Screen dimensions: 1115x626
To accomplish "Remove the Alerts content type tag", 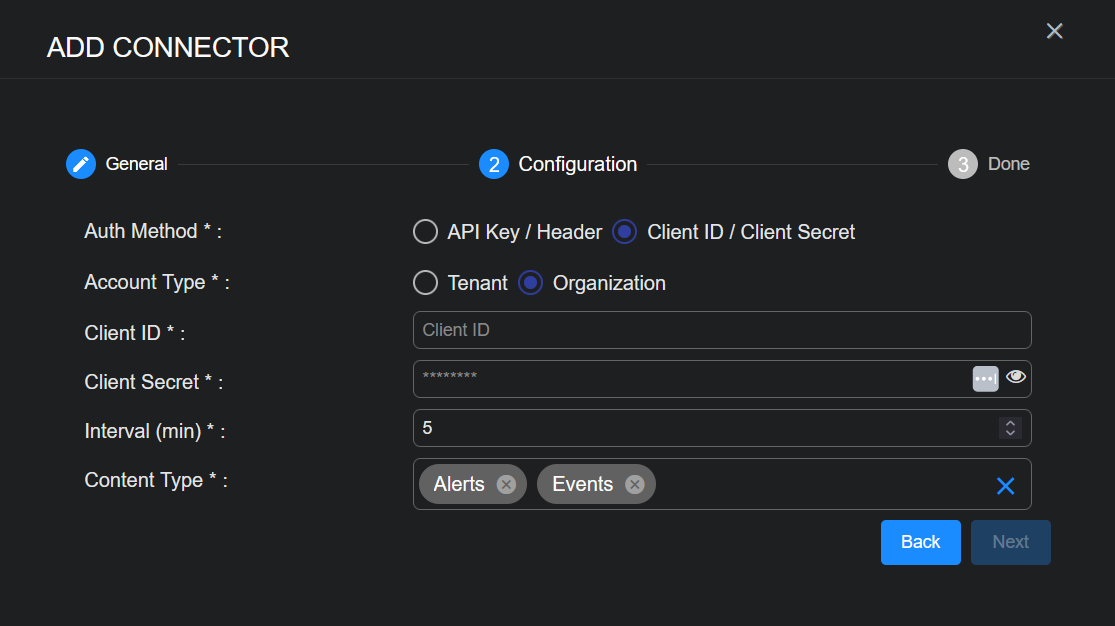I will coord(506,484).
